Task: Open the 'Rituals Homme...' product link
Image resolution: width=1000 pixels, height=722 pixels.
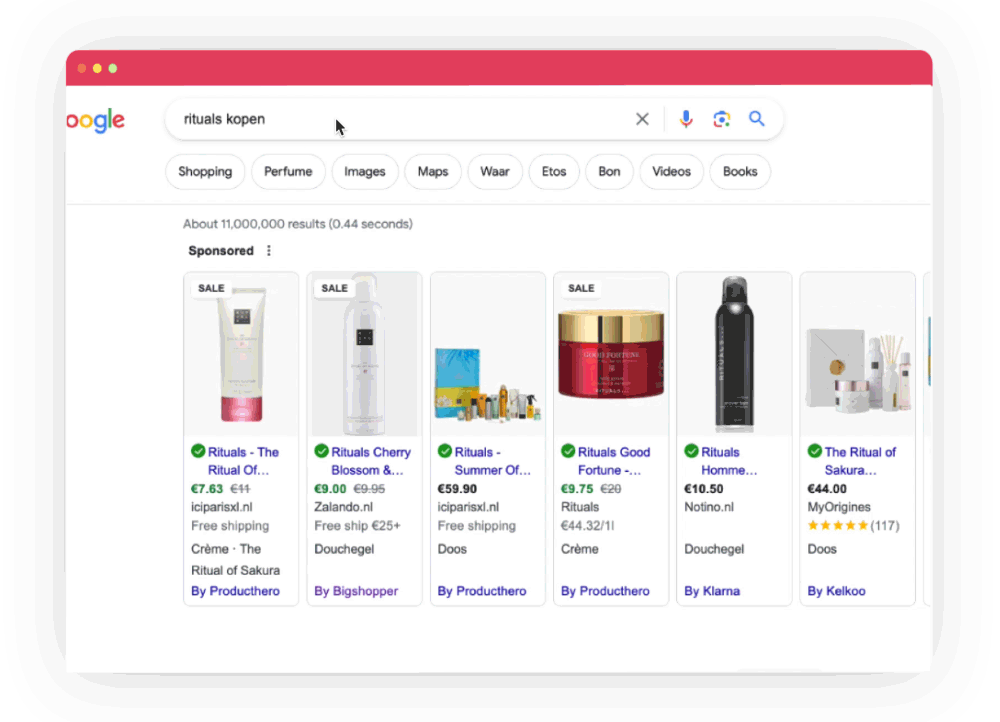Action: pos(729,461)
